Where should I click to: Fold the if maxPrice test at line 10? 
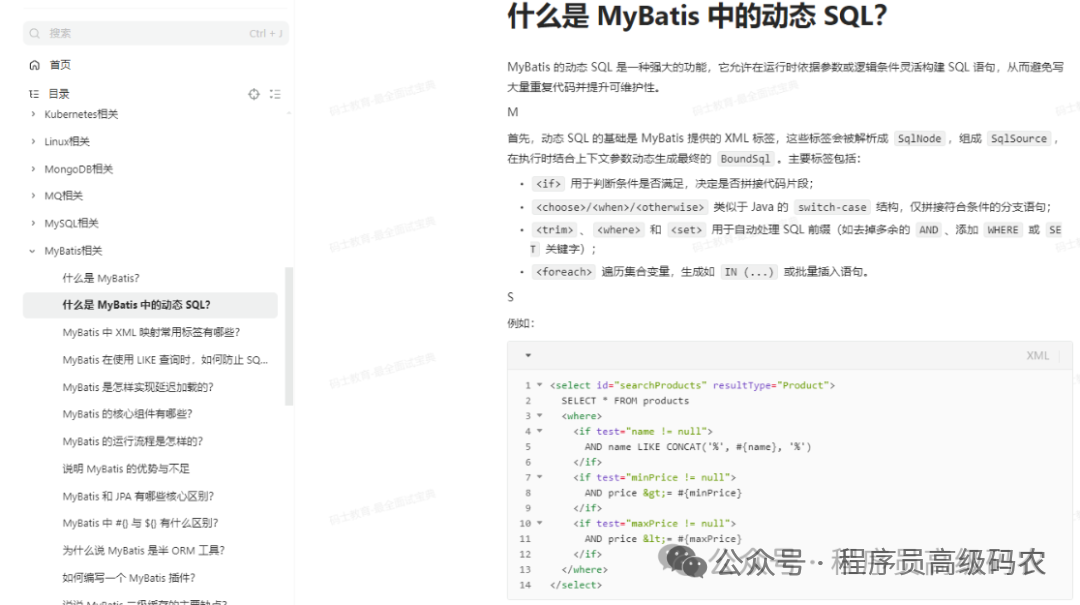point(539,523)
